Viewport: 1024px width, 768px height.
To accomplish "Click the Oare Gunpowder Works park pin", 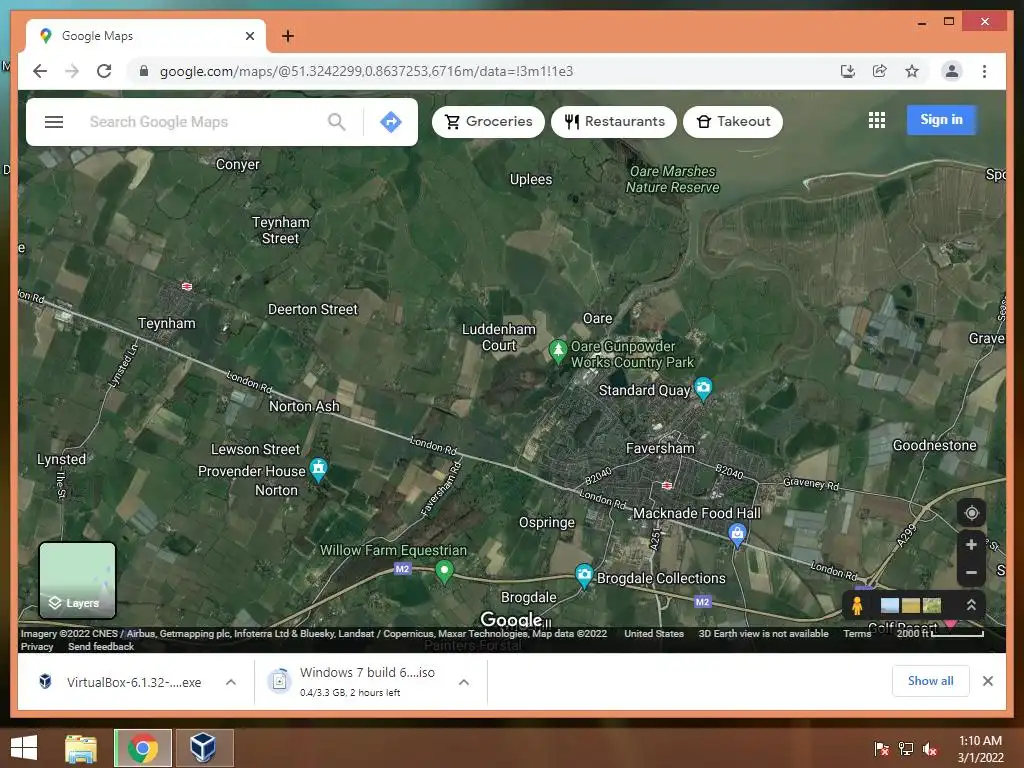I will (x=557, y=351).
